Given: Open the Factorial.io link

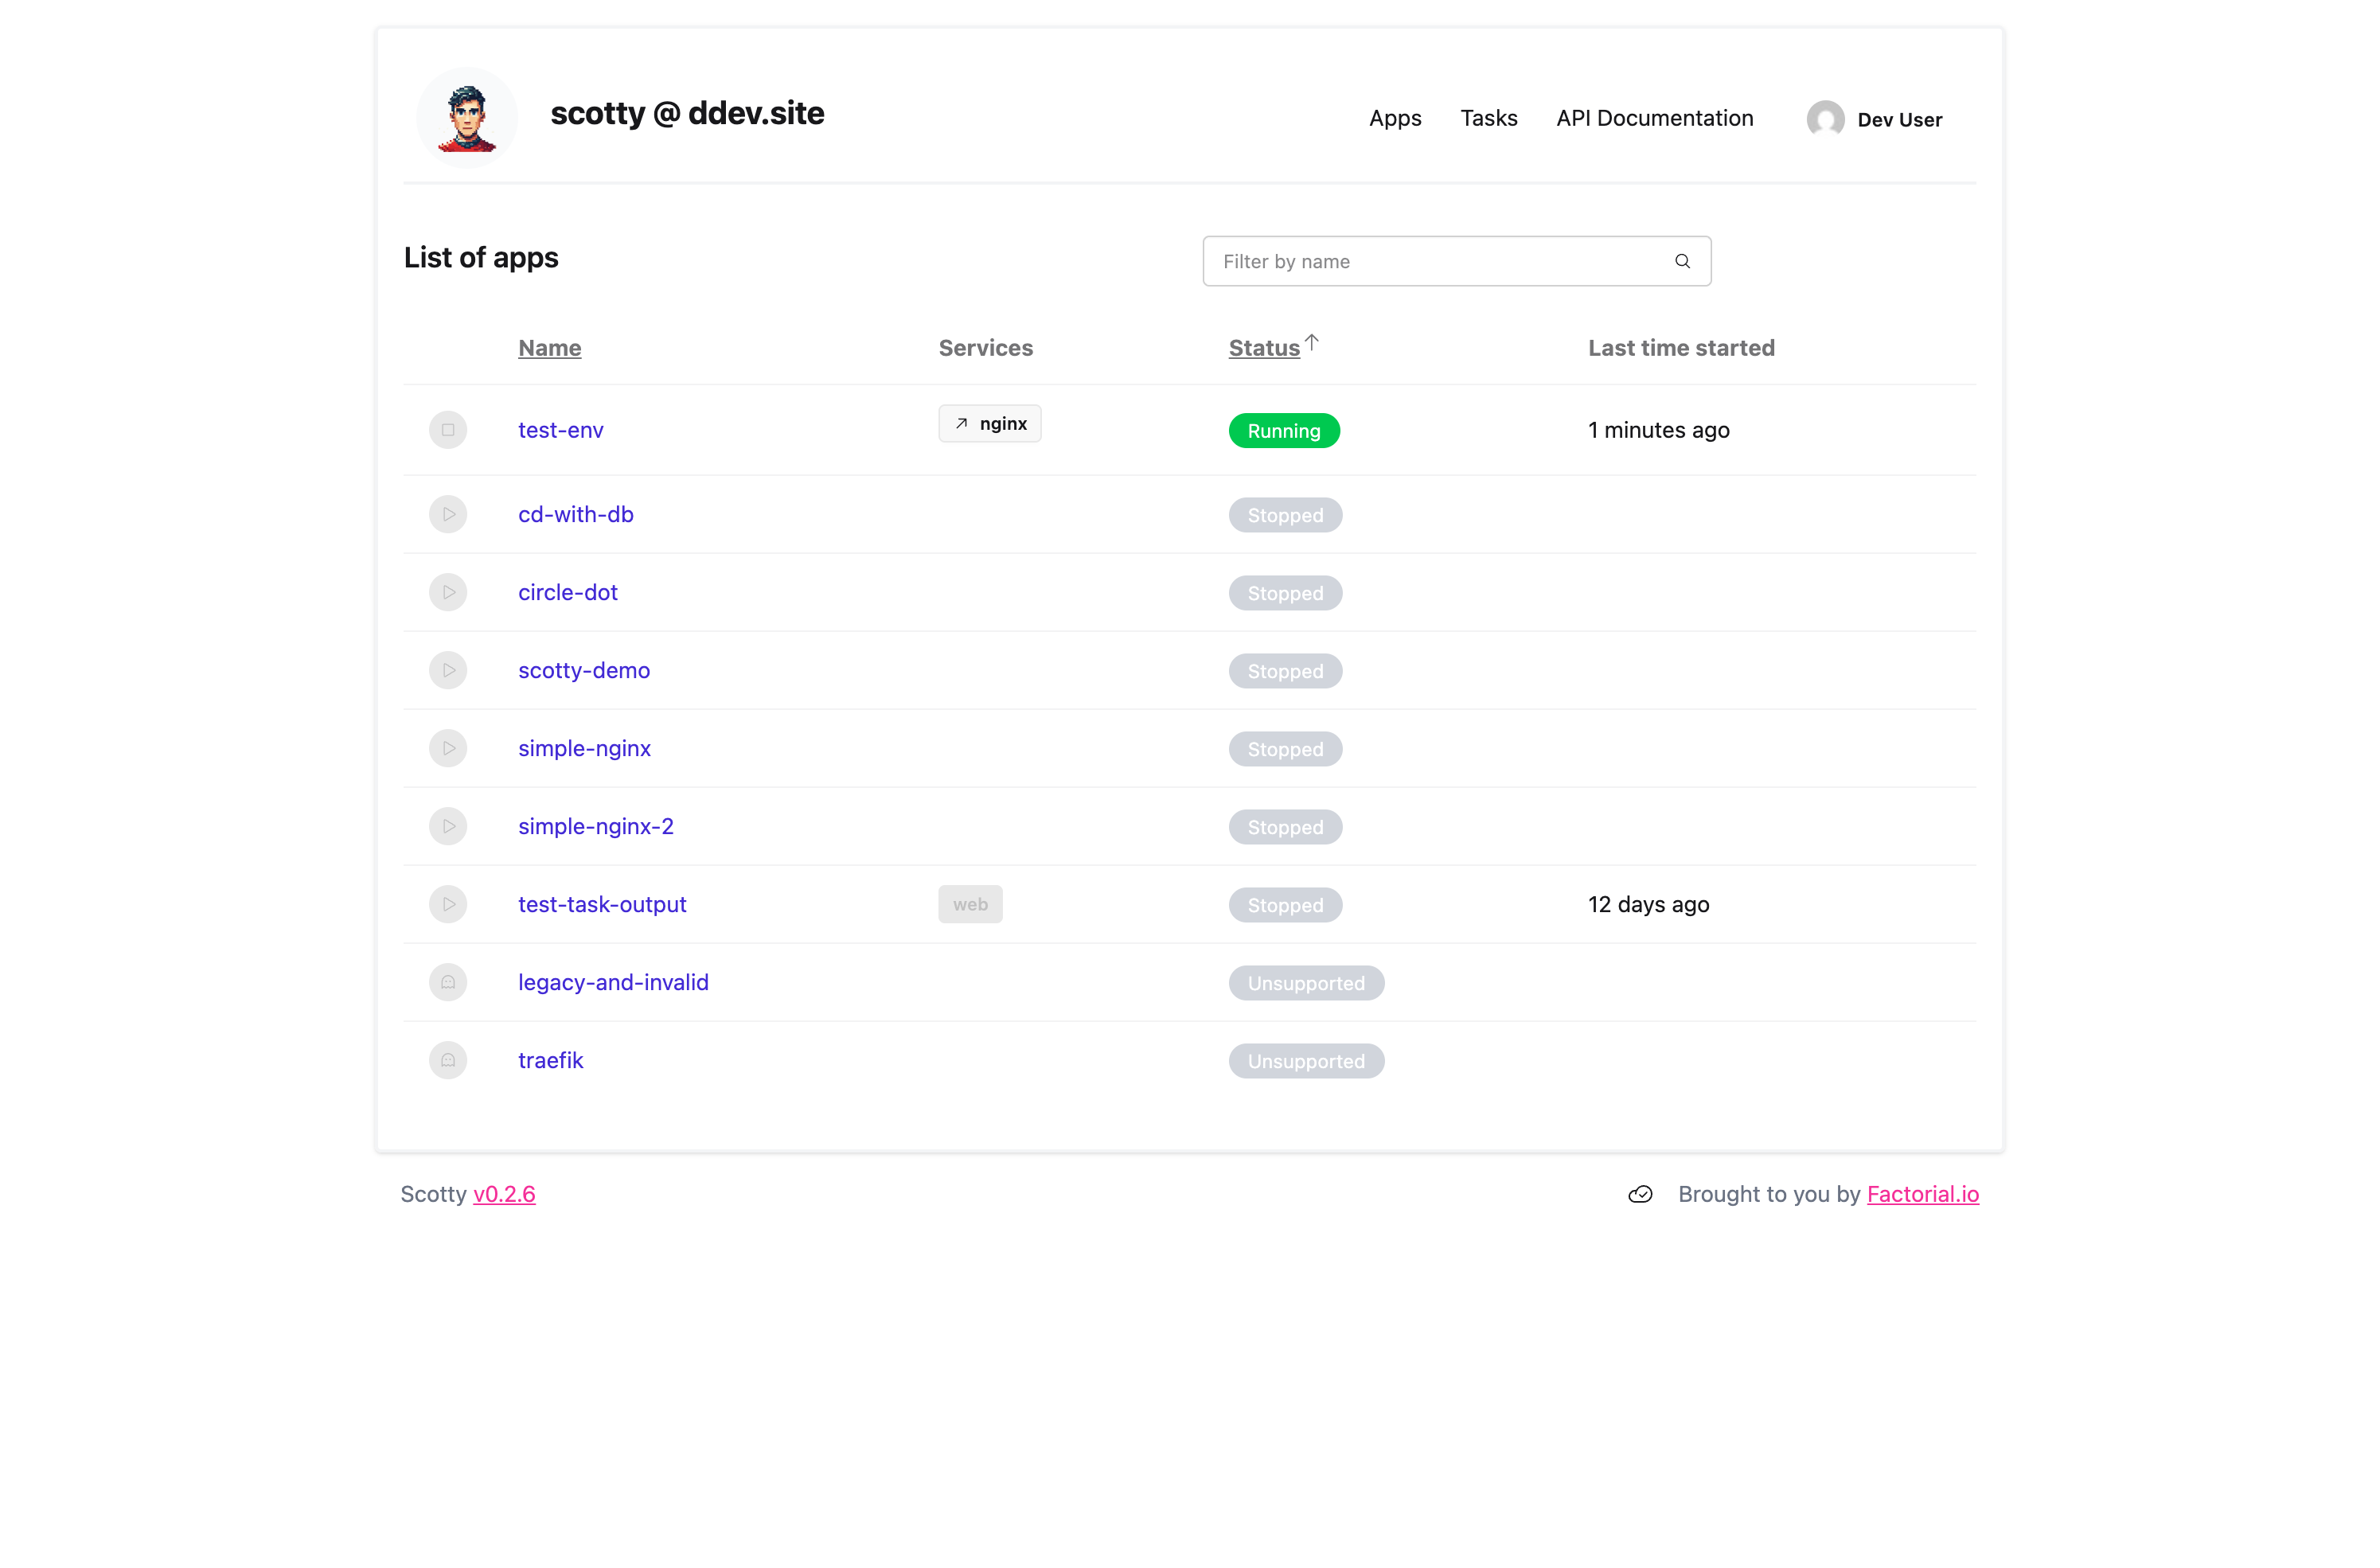Looking at the screenshot, I should pyautogui.click(x=1923, y=1194).
